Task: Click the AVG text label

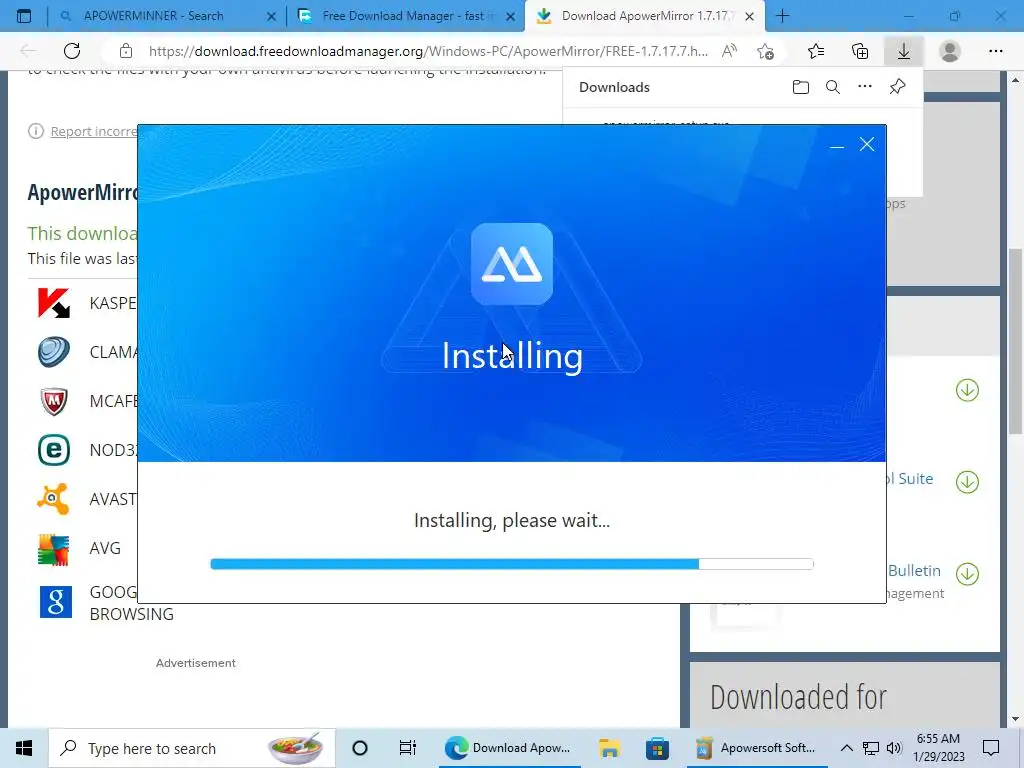Action: (105, 549)
